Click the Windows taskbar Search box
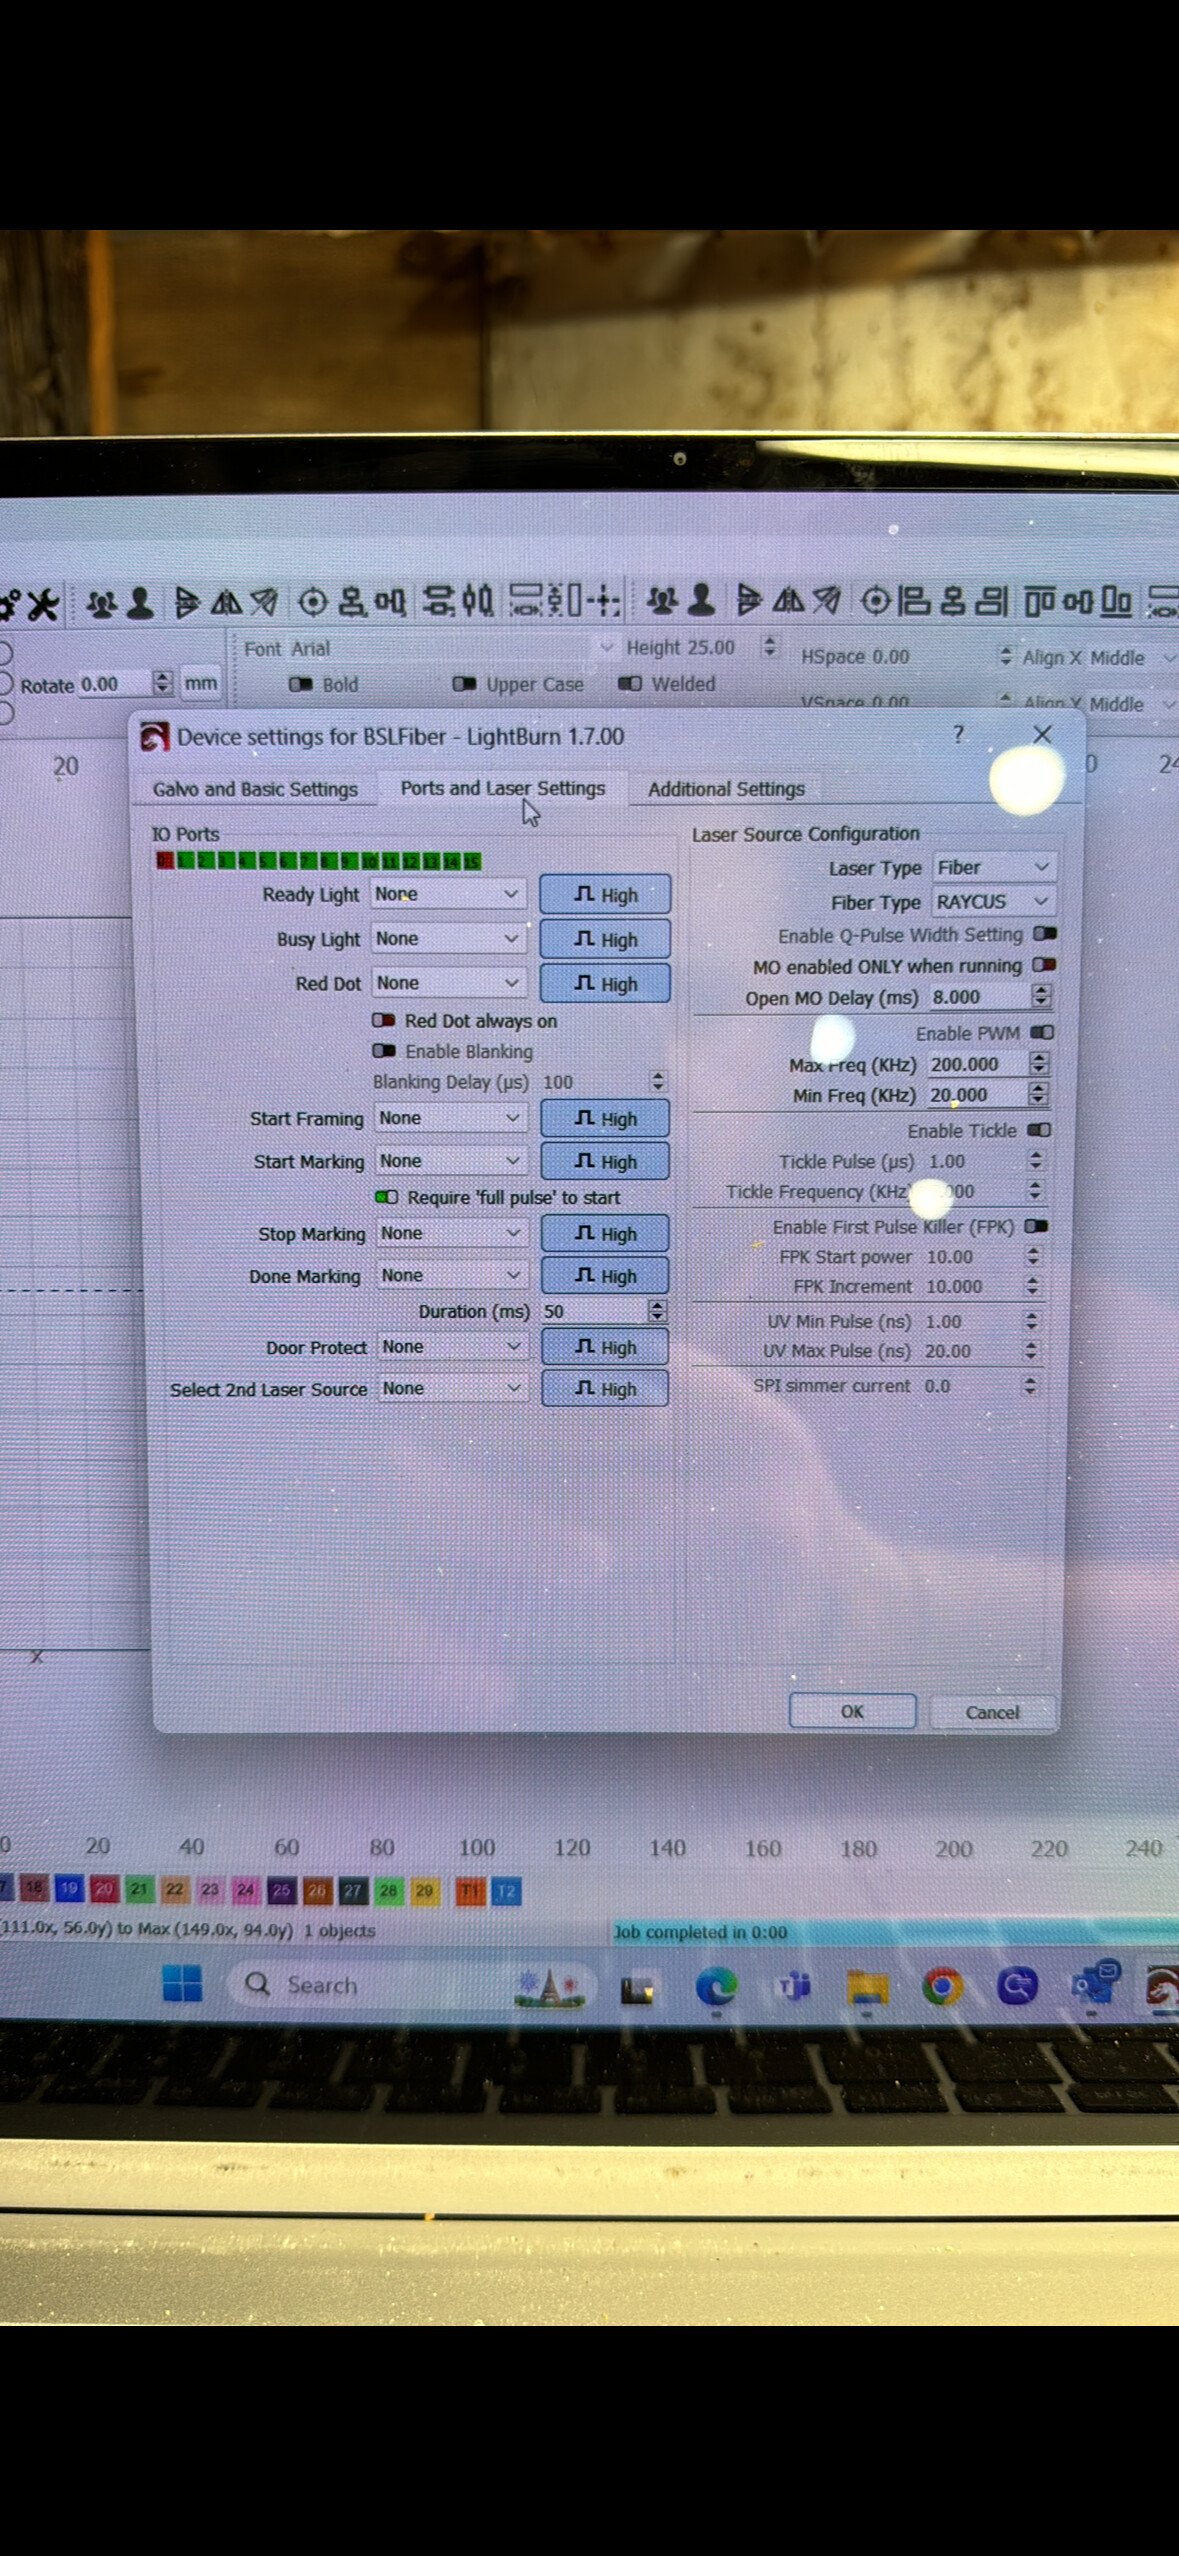 tap(412, 1985)
